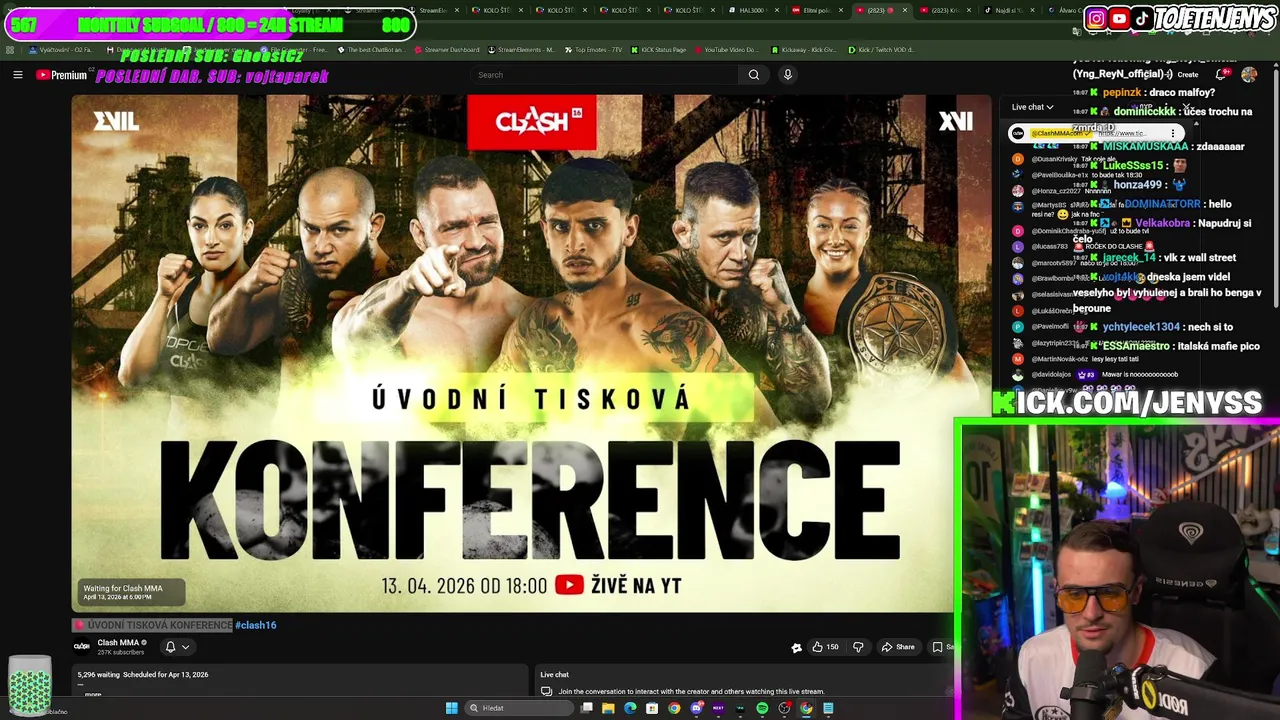
Task: Open File Explorer from taskbar
Action: coord(608,708)
